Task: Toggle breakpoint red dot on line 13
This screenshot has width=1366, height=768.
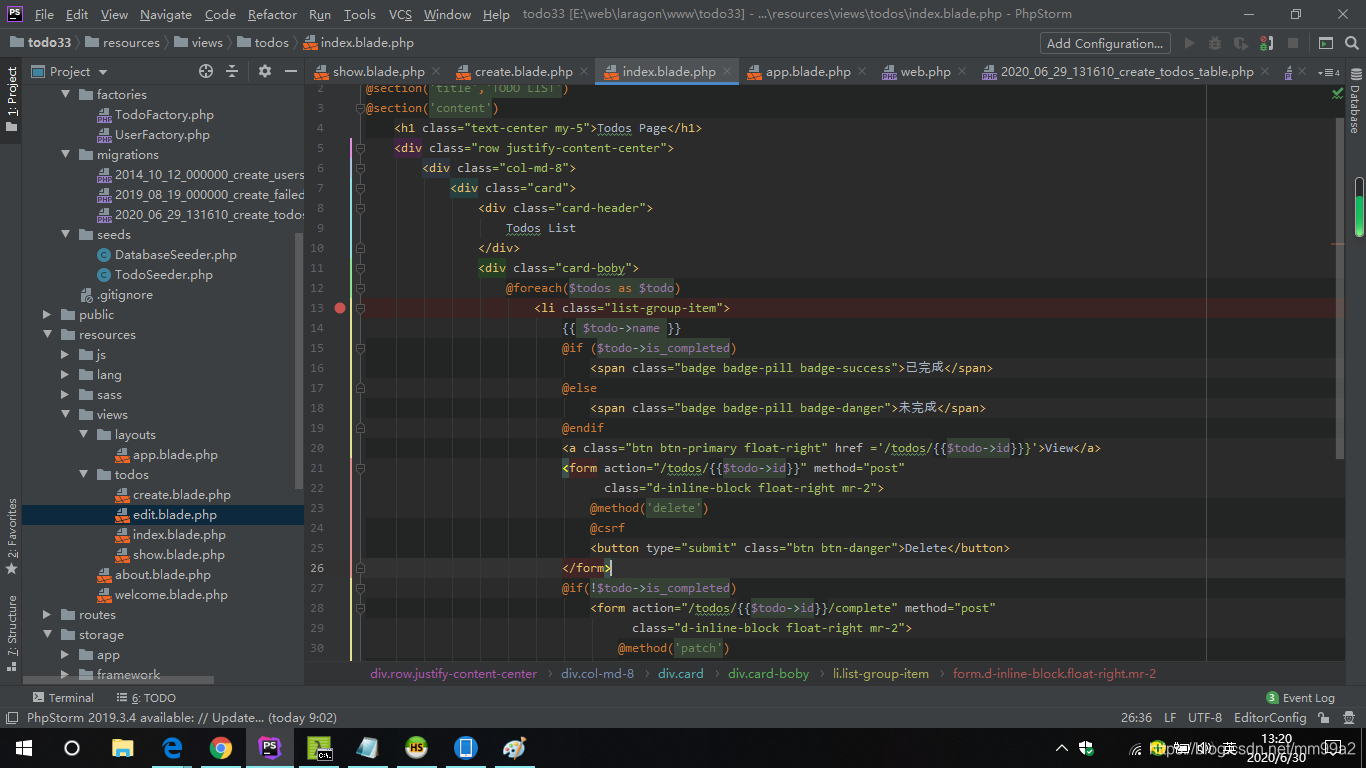Action: tap(340, 308)
